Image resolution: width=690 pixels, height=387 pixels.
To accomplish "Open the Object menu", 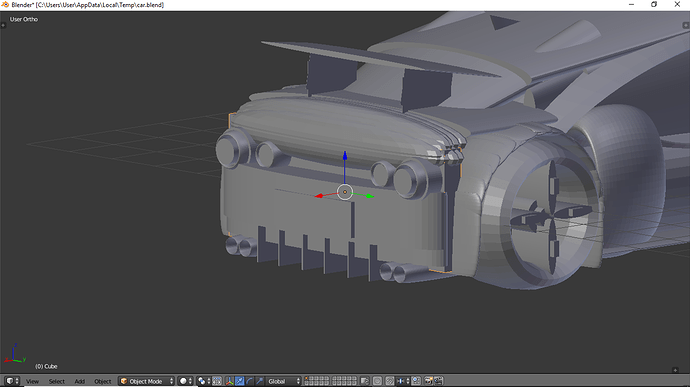I will pyautogui.click(x=103, y=381).
